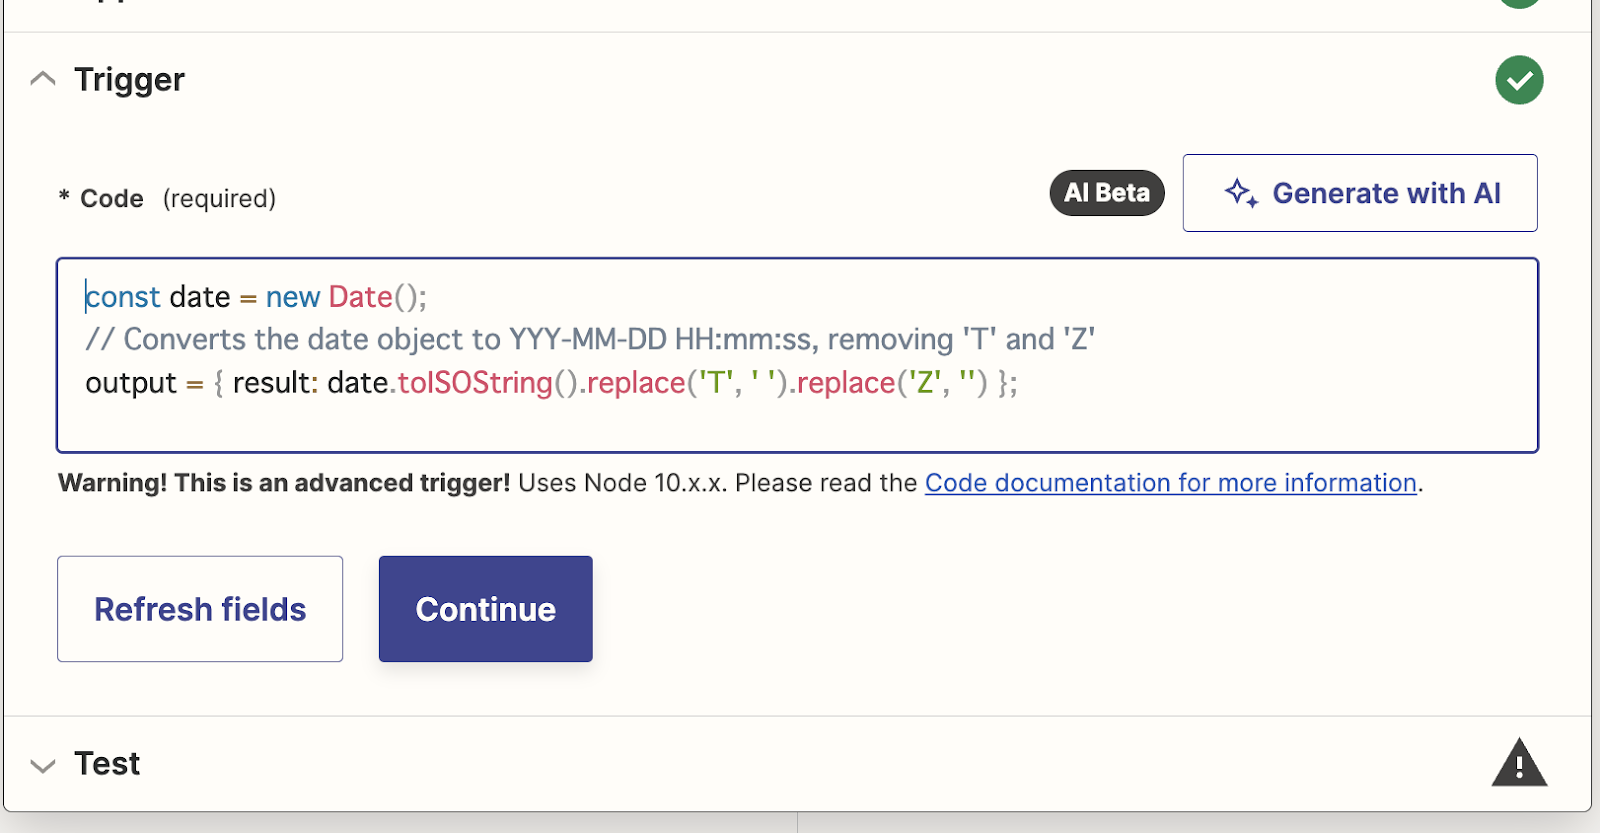Screen dimensions: 1600x833
Task: Click the warning triangle on Test section
Action: pyautogui.click(x=1519, y=764)
